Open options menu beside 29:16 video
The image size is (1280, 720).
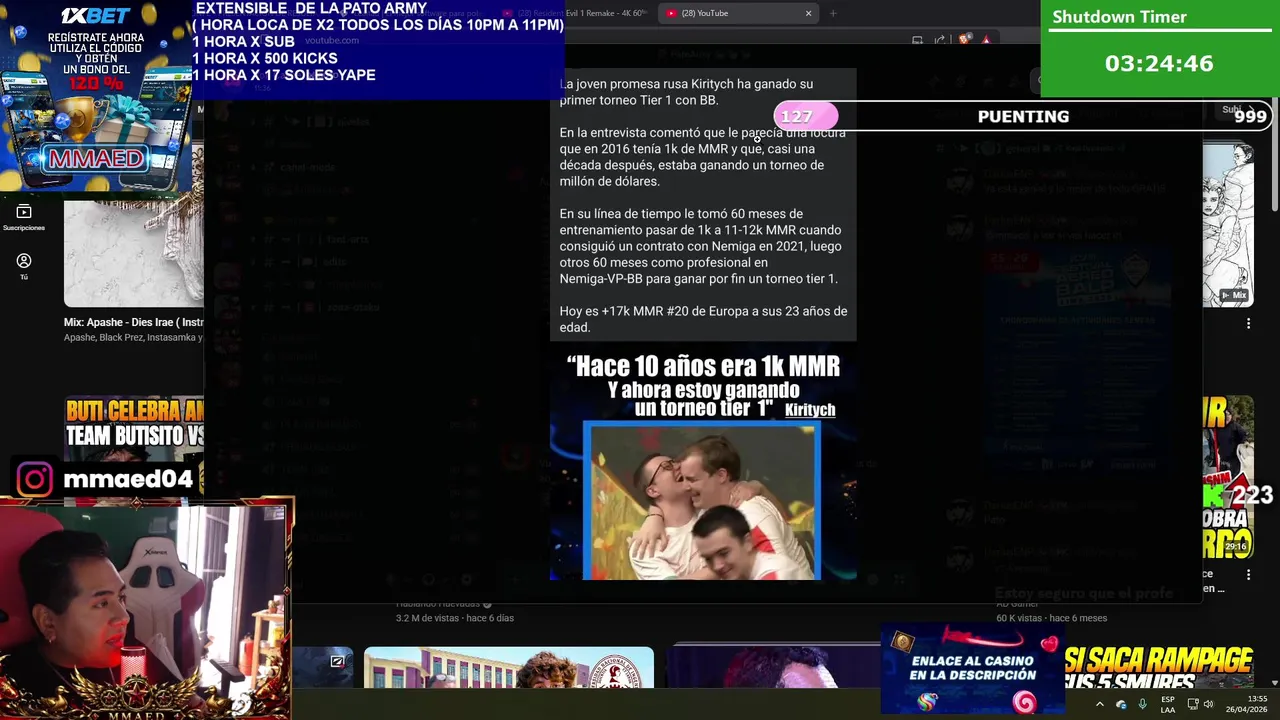point(1248,575)
